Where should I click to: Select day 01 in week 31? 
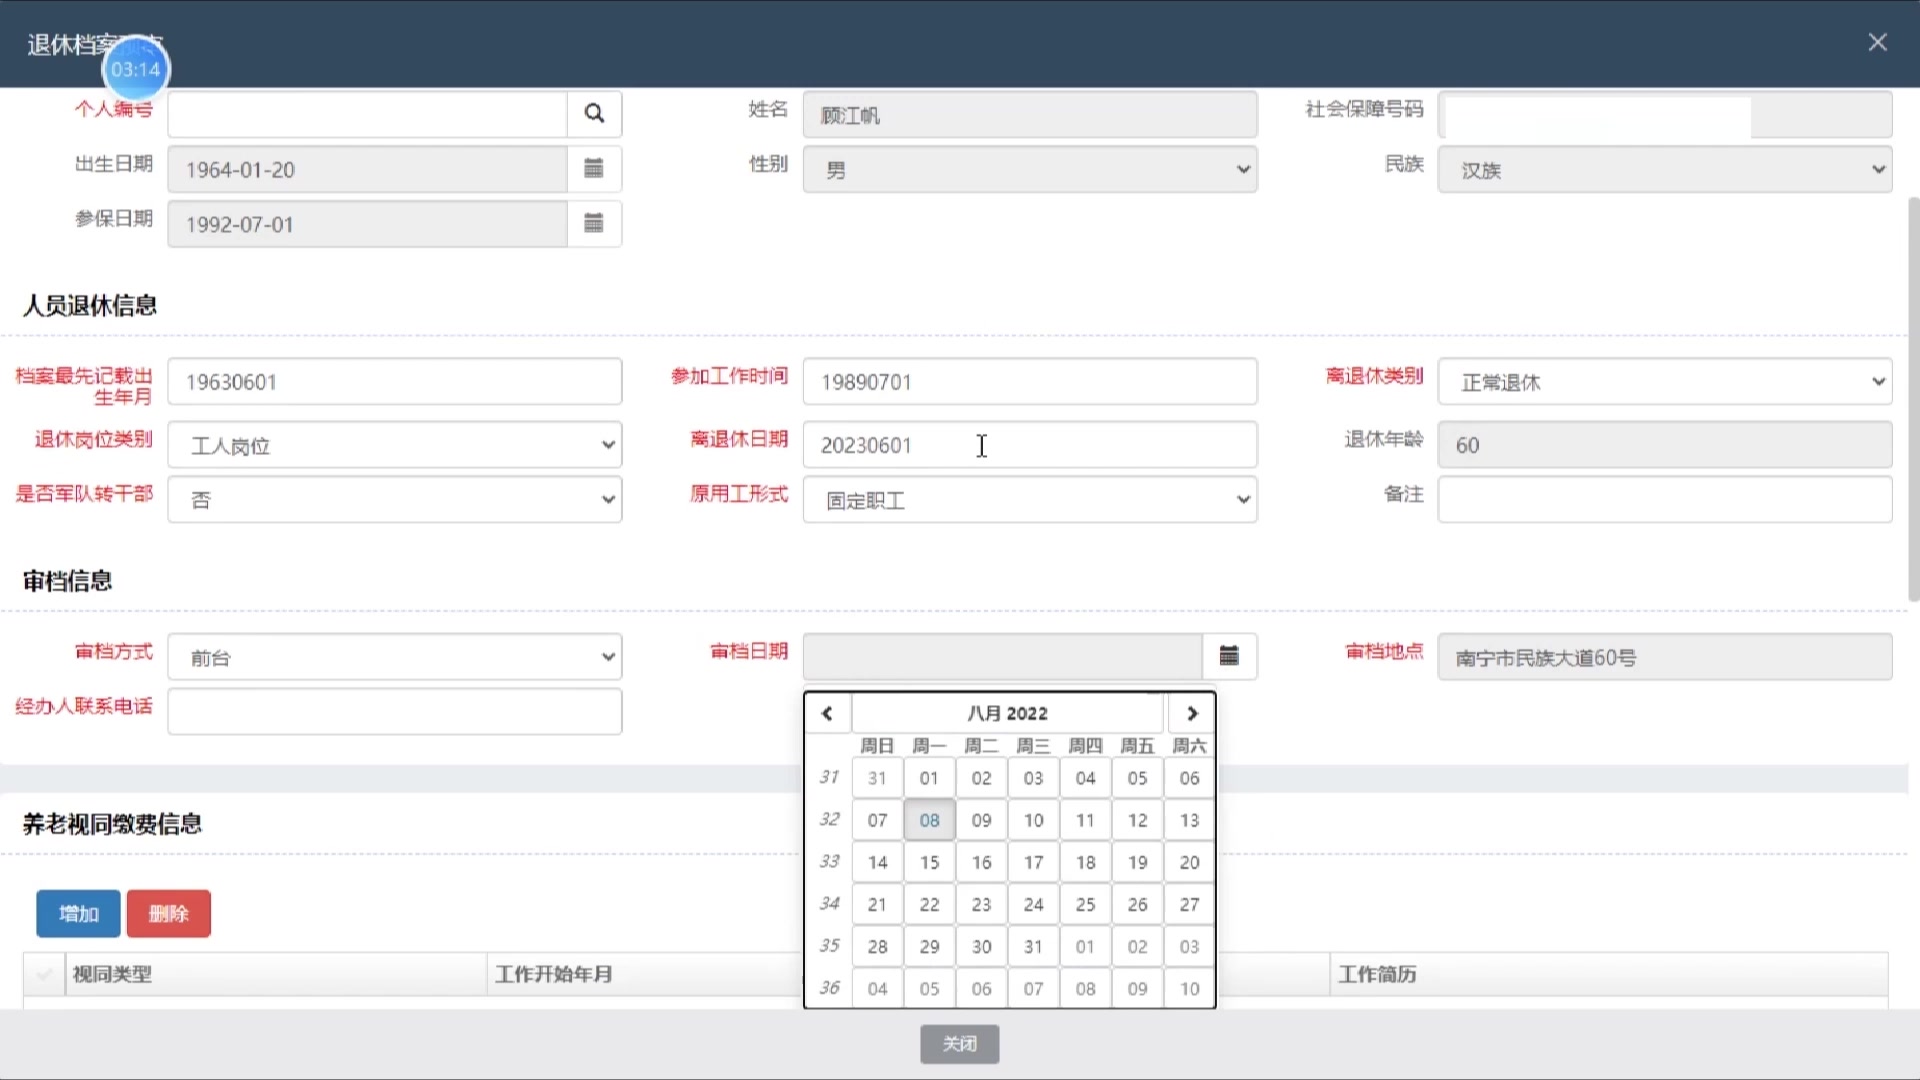(x=929, y=778)
